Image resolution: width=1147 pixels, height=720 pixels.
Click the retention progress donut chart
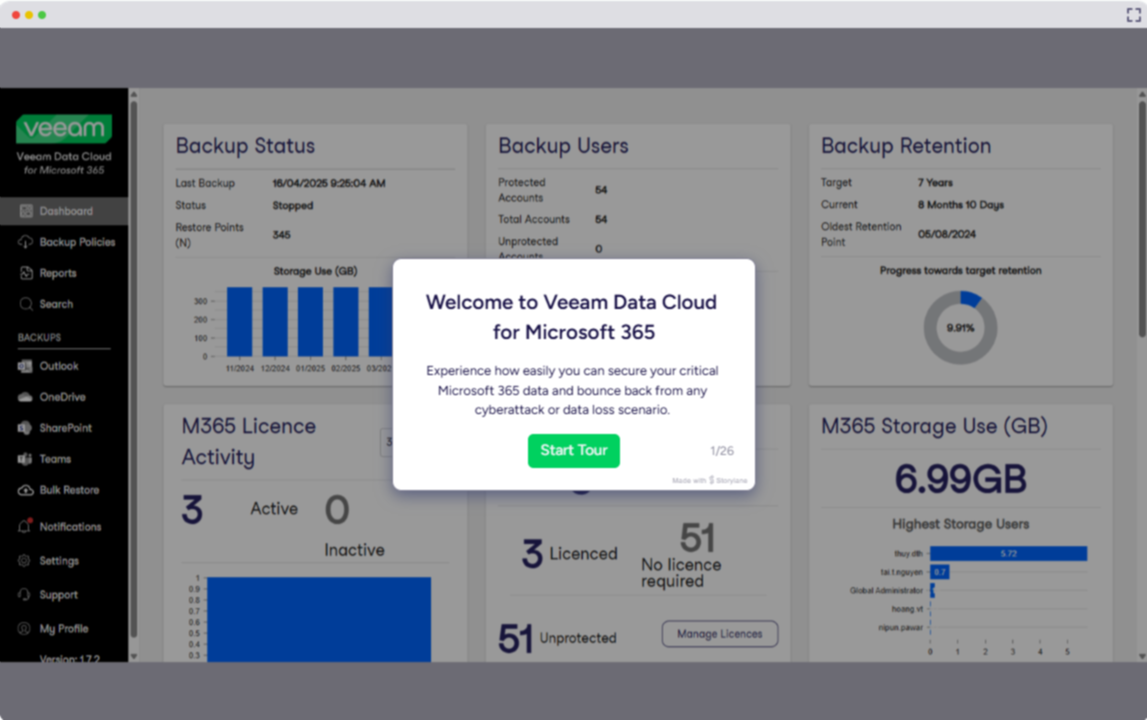(x=960, y=327)
